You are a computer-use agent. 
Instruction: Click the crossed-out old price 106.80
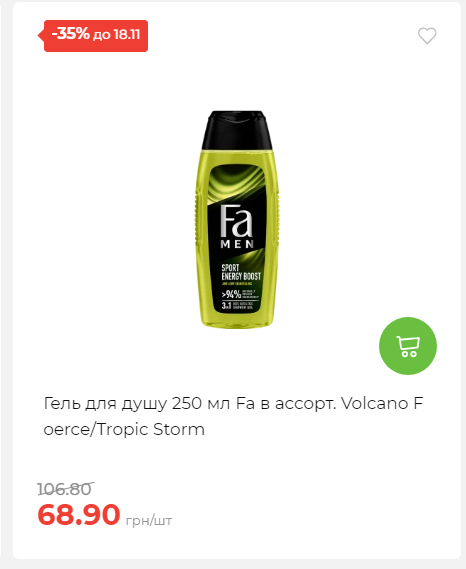click(x=65, y=489)
